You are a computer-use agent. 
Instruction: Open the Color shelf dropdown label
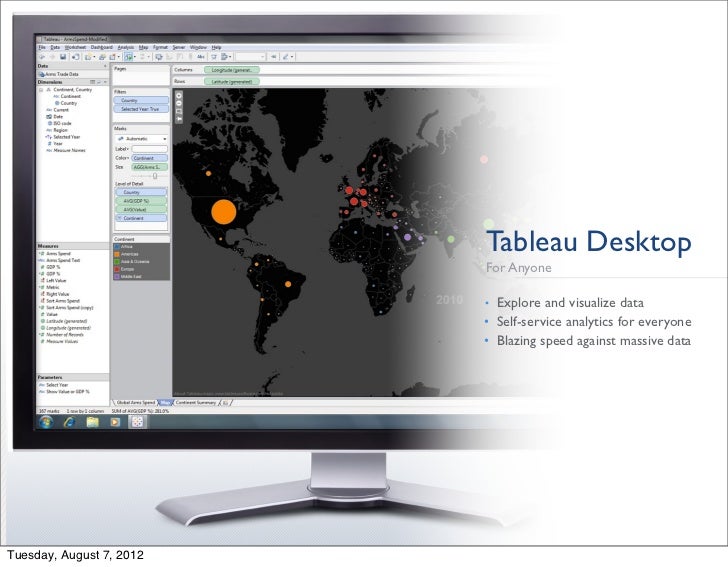pos(122,158)
